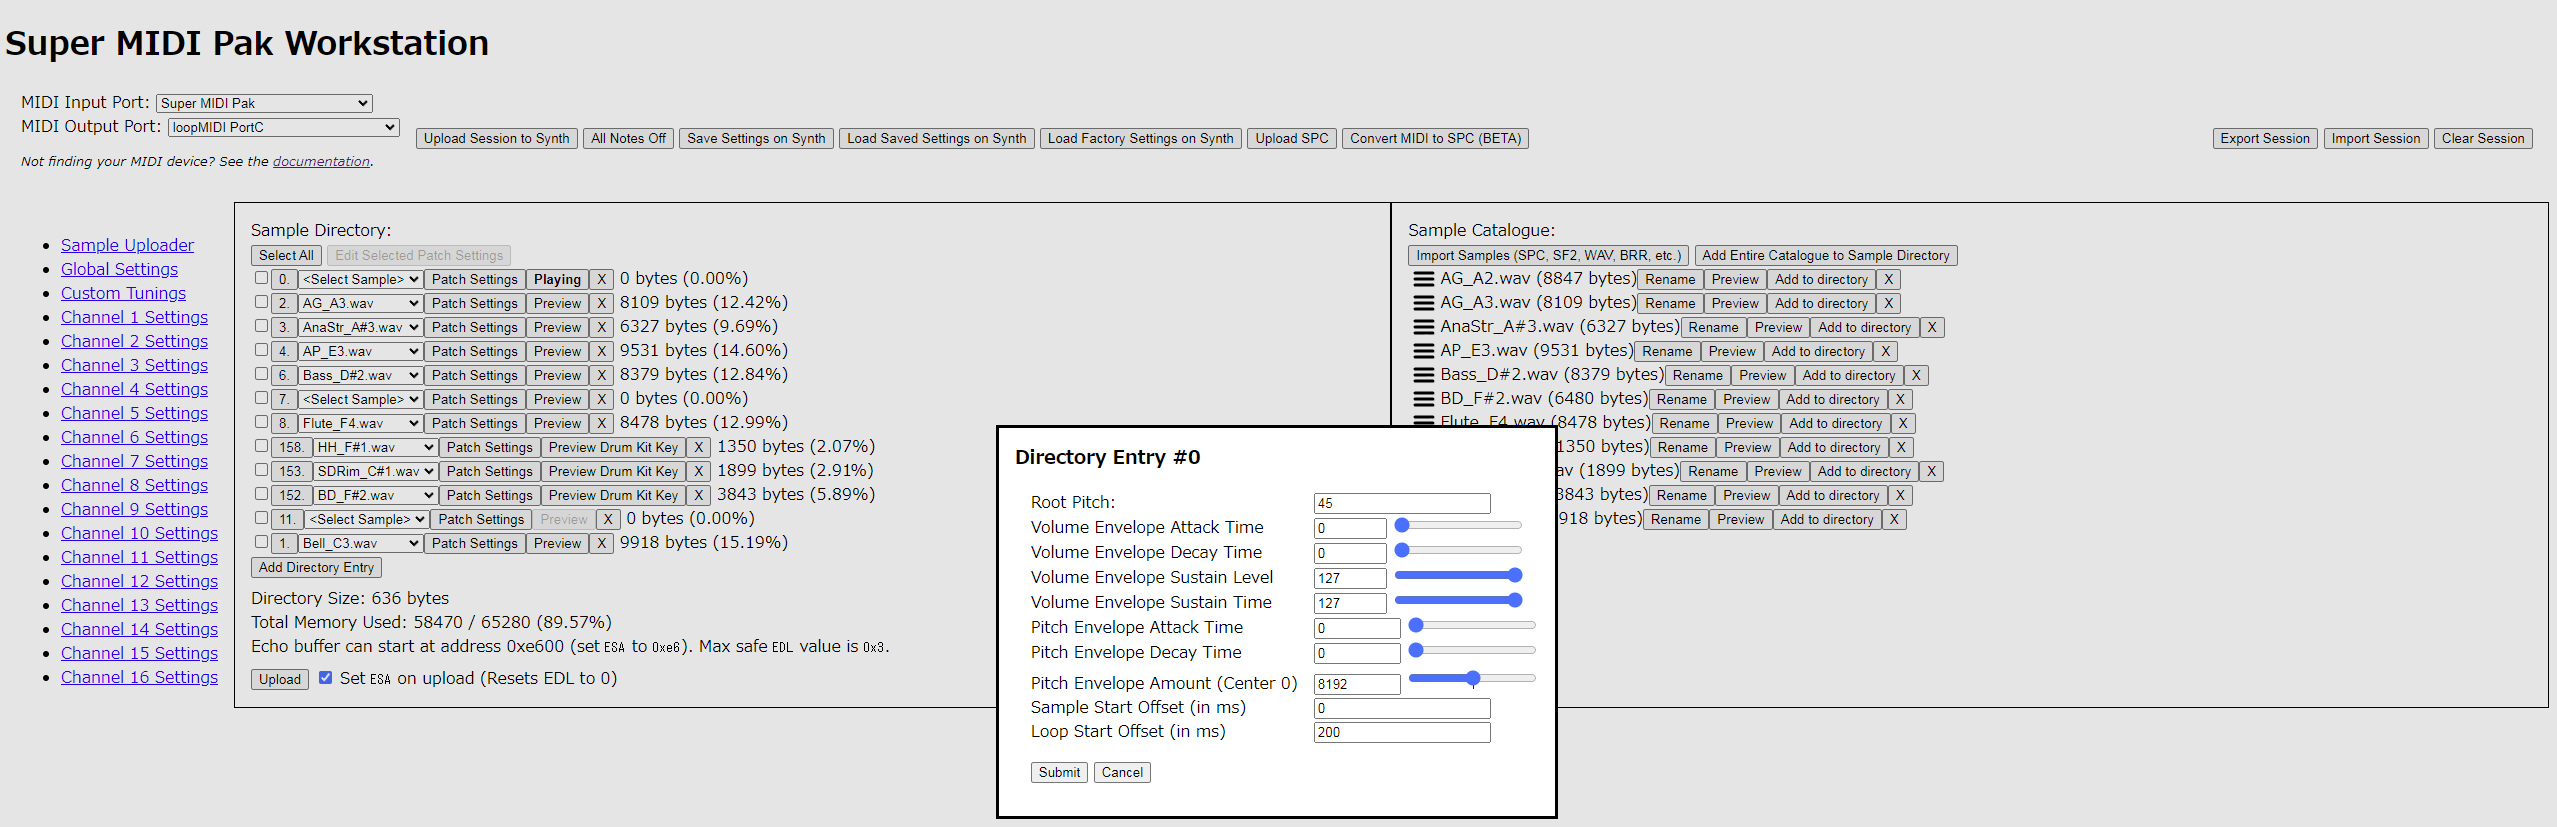Remove AG_A2.wav from the Sample Catalogue
Image resolution: width=2557 pixels, height=827 pixels.
click(1888, 280)
